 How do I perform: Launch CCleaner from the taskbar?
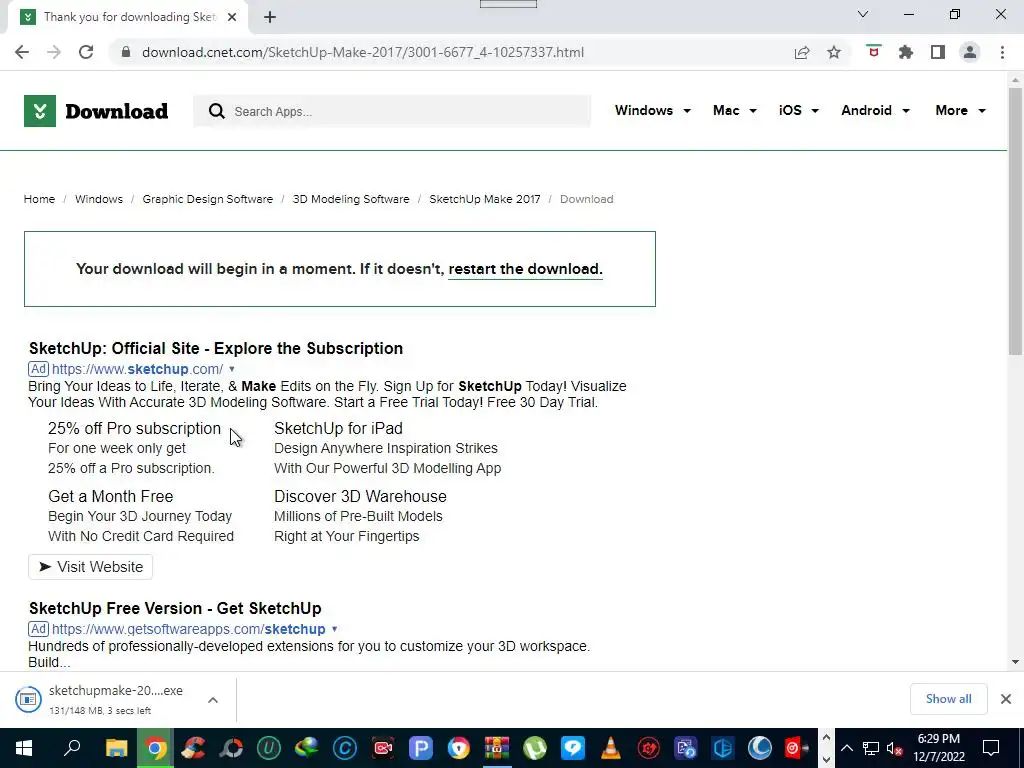click(x=193, y=748)
